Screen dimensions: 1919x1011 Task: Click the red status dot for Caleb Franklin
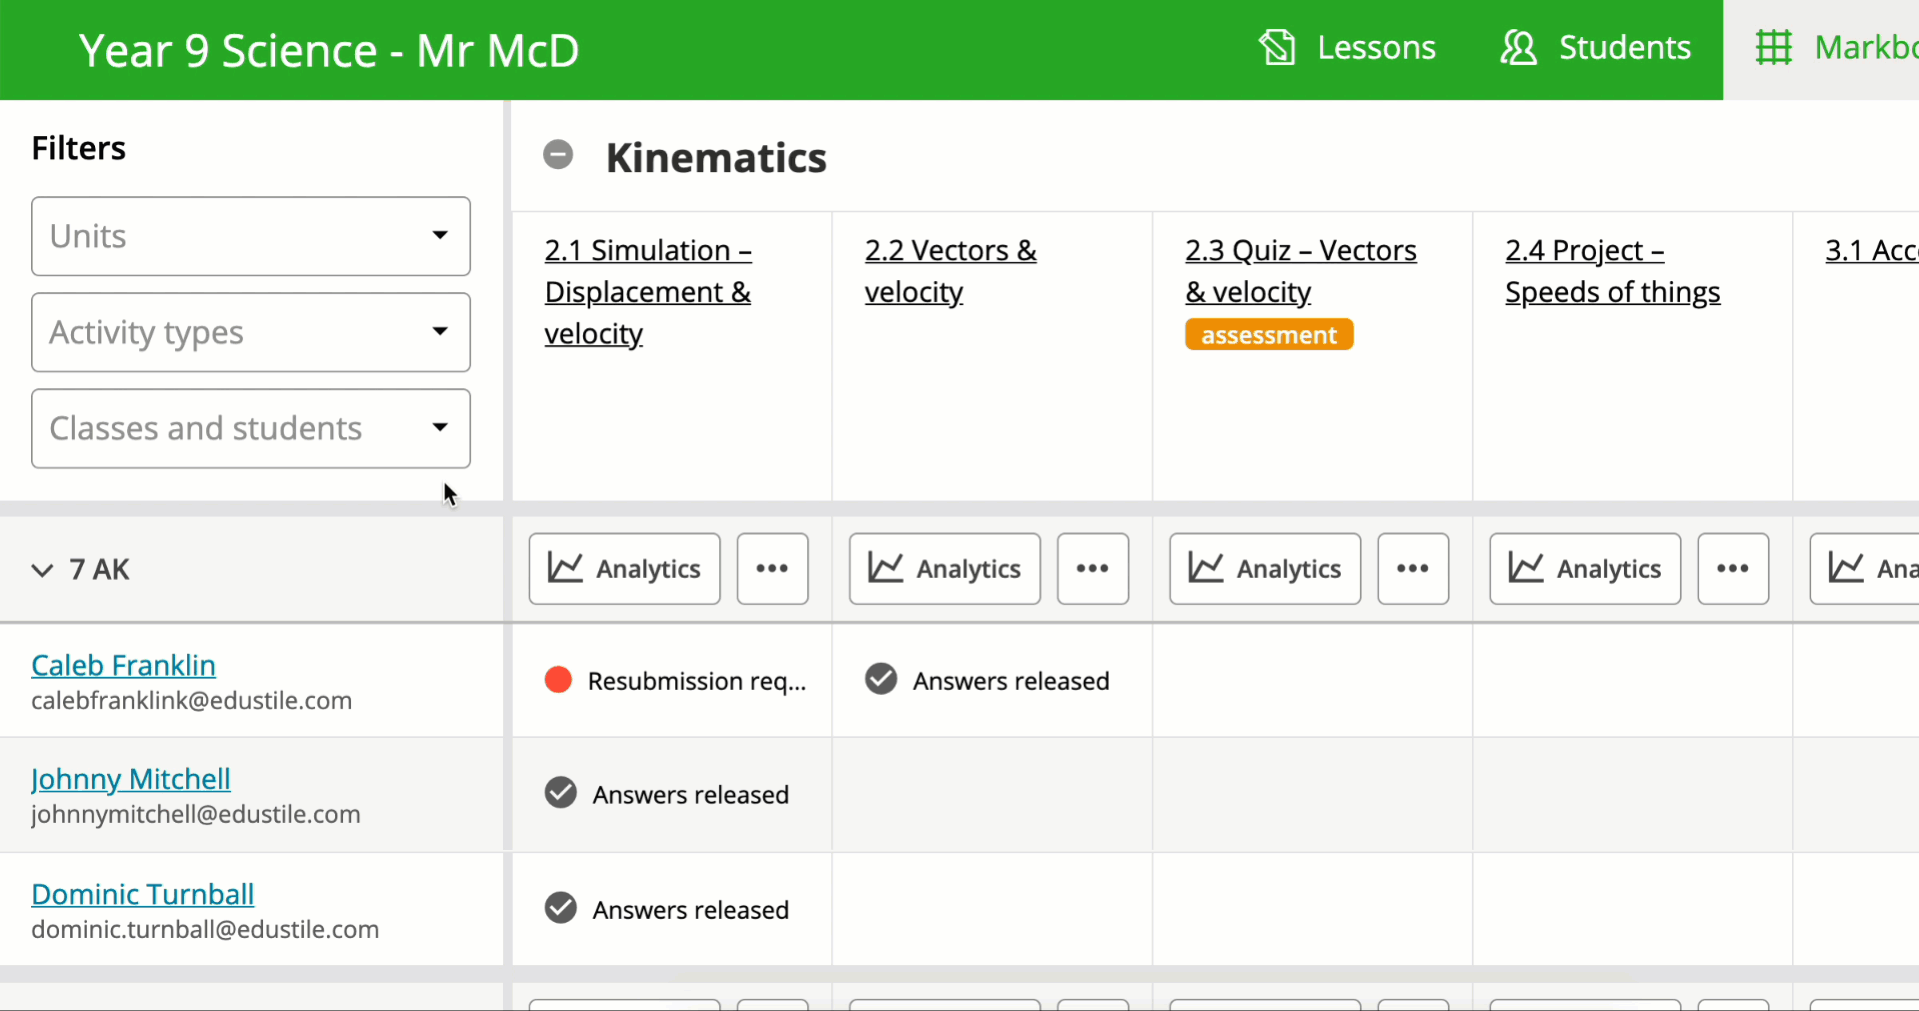pos(558,680)
